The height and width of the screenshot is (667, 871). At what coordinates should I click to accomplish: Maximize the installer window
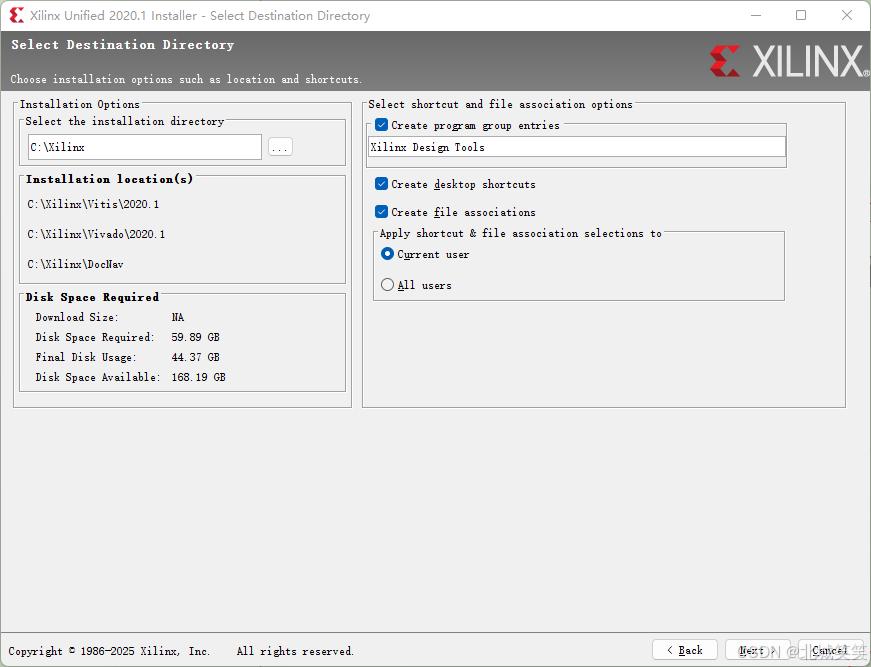tap(801, 15)
